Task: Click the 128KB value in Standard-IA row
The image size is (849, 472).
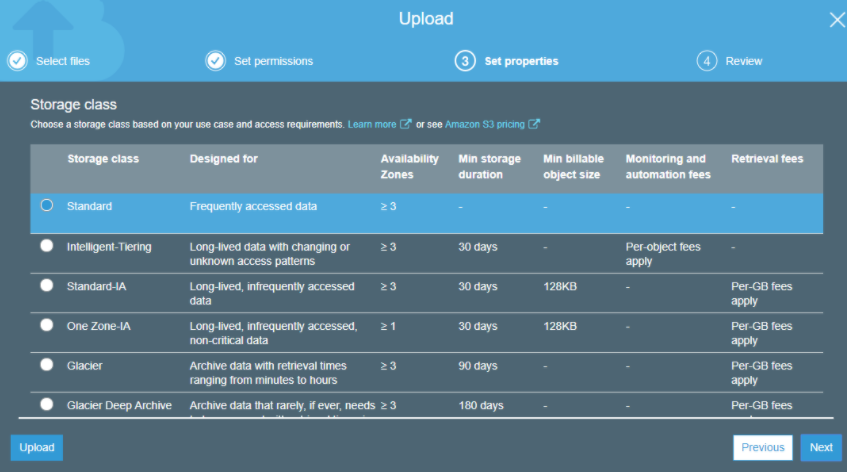Action: pyautogui.click(x=560, y=286)
